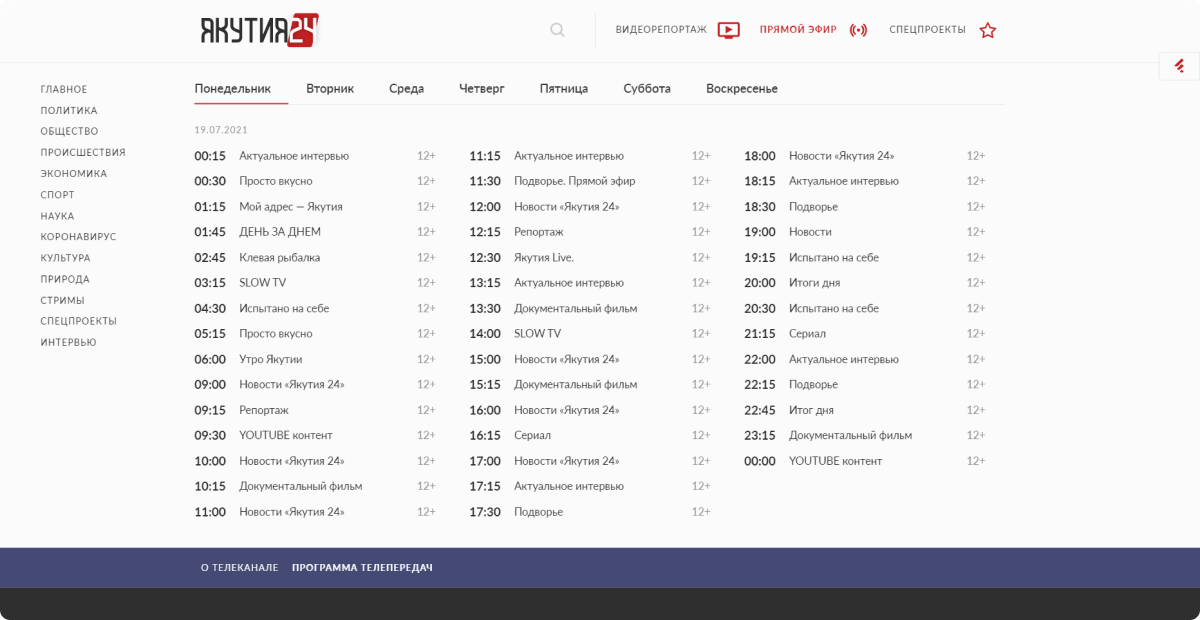Image resolution: width=1200 pixels, height=620 pixels.
Task: Open ИНТЕРВЬЮ section in sidebar
Action: tap(69, 342)
